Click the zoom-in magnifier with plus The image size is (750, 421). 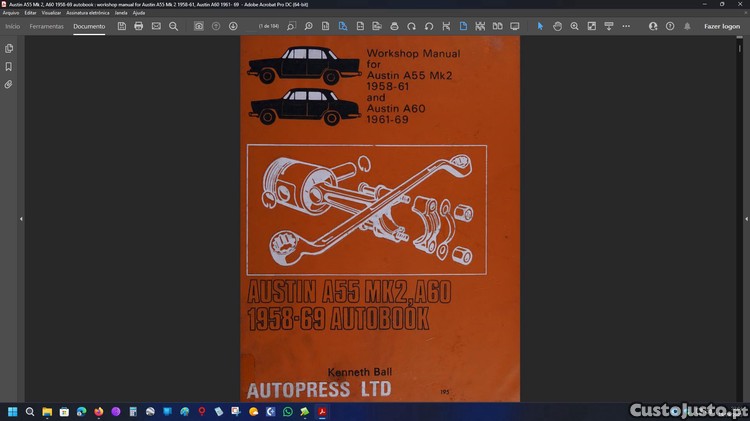574,26
